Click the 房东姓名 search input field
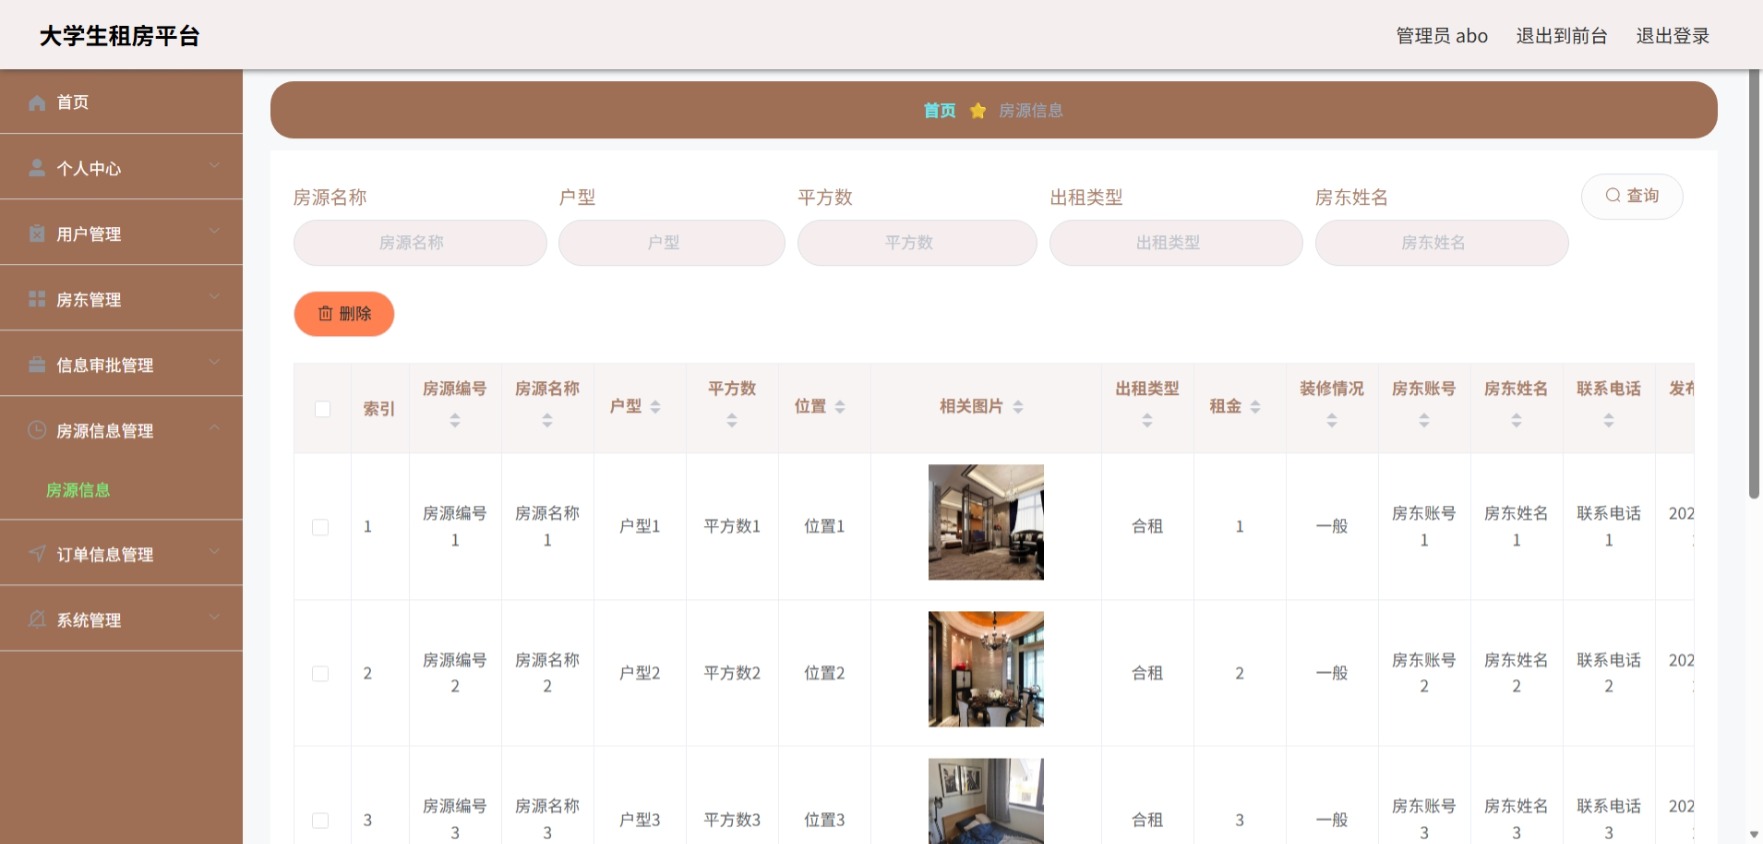Image resolution: width=1763 pixels, height=844 pixels. 1442,243
